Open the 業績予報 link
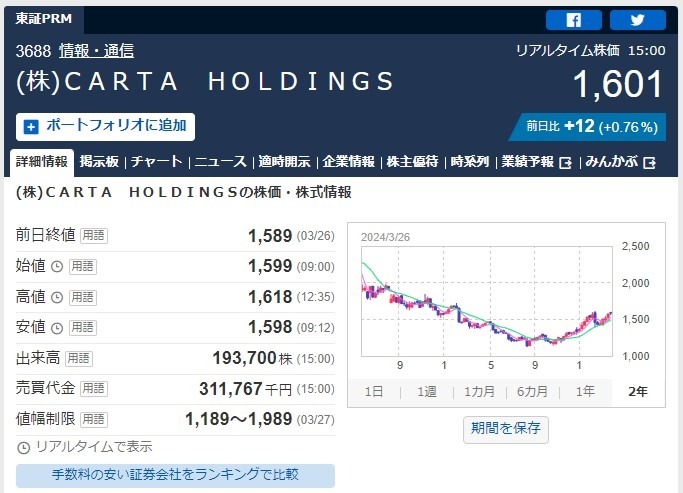This screenshot has height=493, width=683. 527,162
